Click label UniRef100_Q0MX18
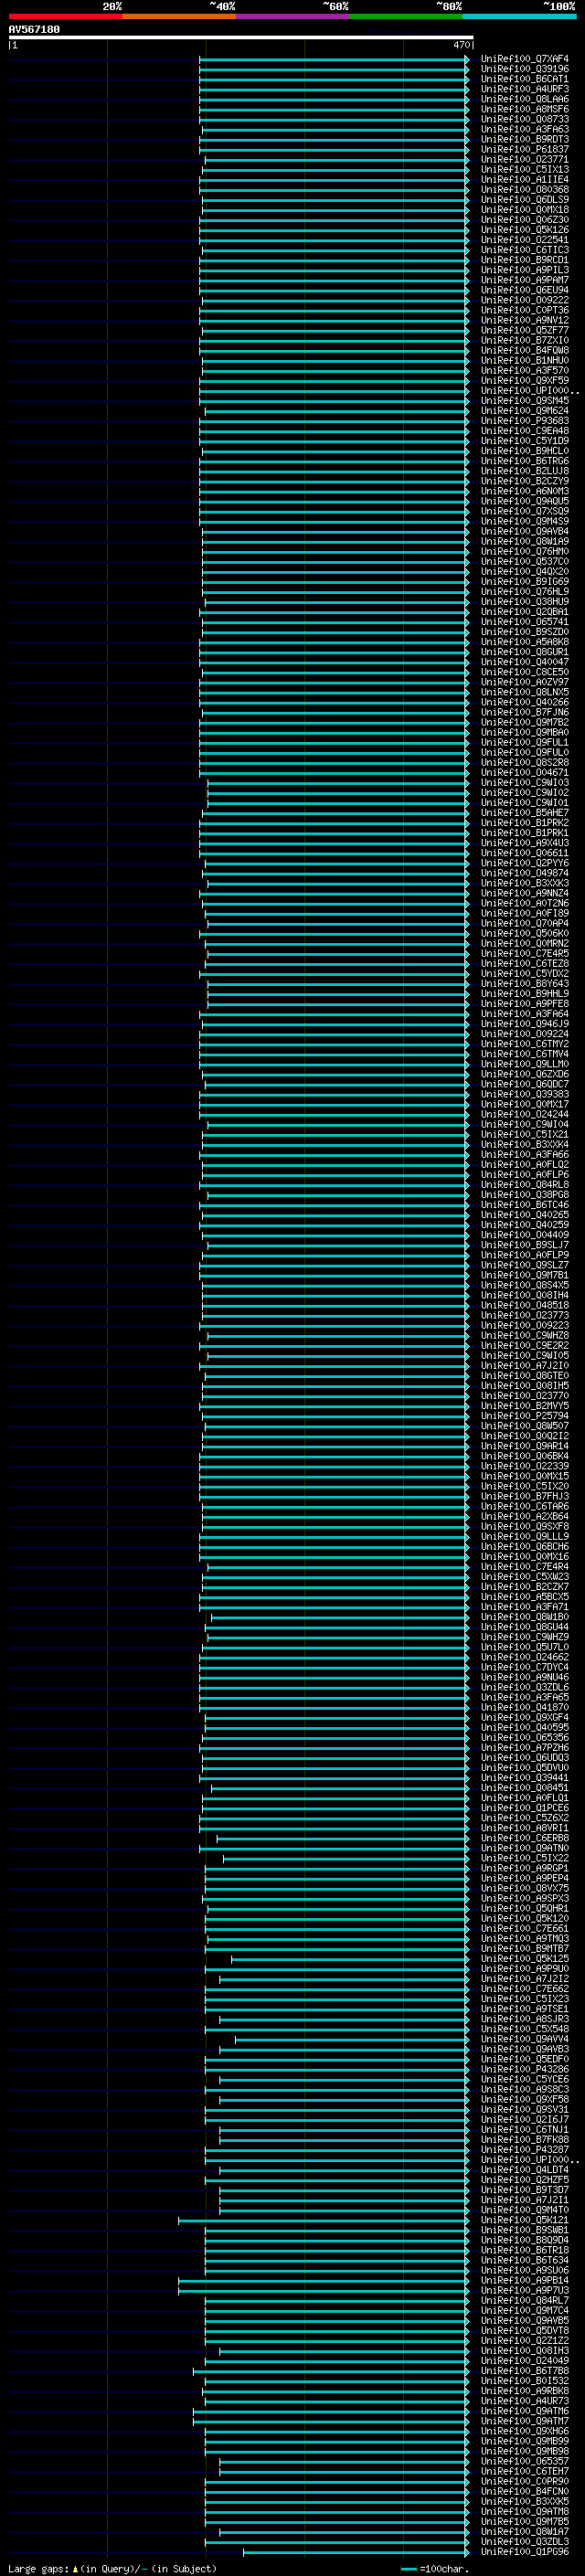This screenshot has height=2576, width=585. (x=525, y=210)
